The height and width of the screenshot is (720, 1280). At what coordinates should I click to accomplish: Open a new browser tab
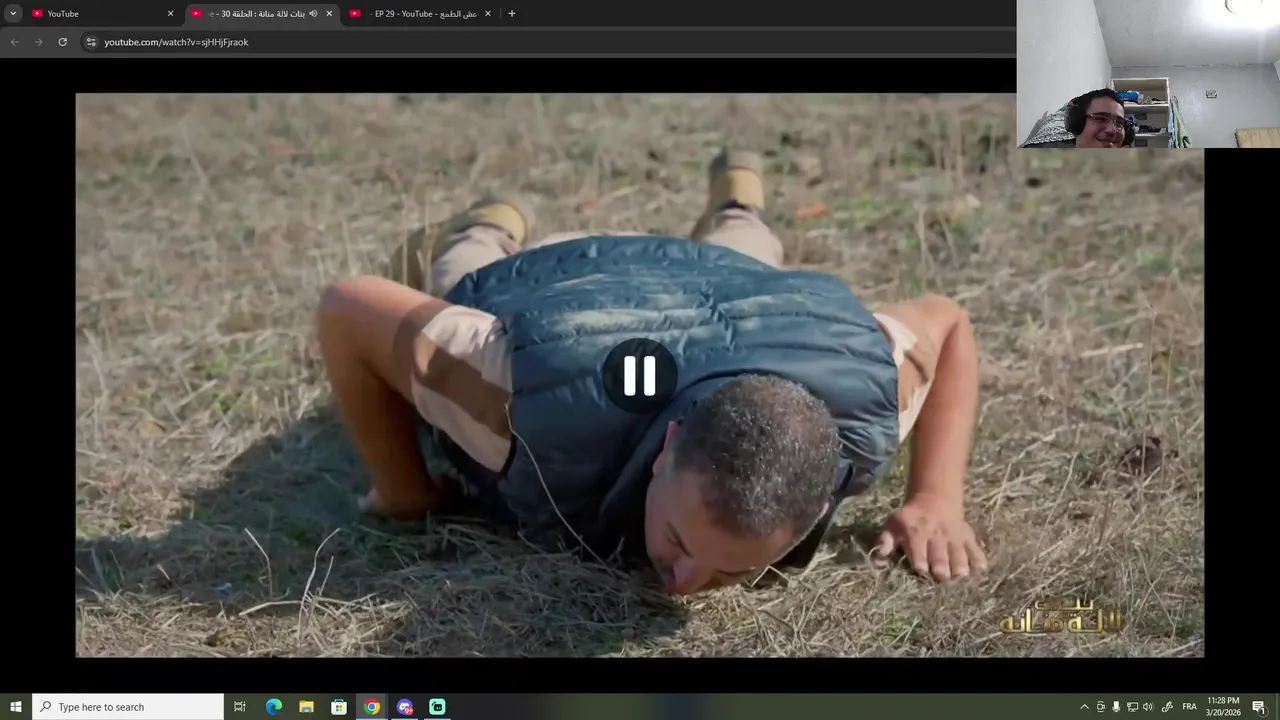point(512,14)
